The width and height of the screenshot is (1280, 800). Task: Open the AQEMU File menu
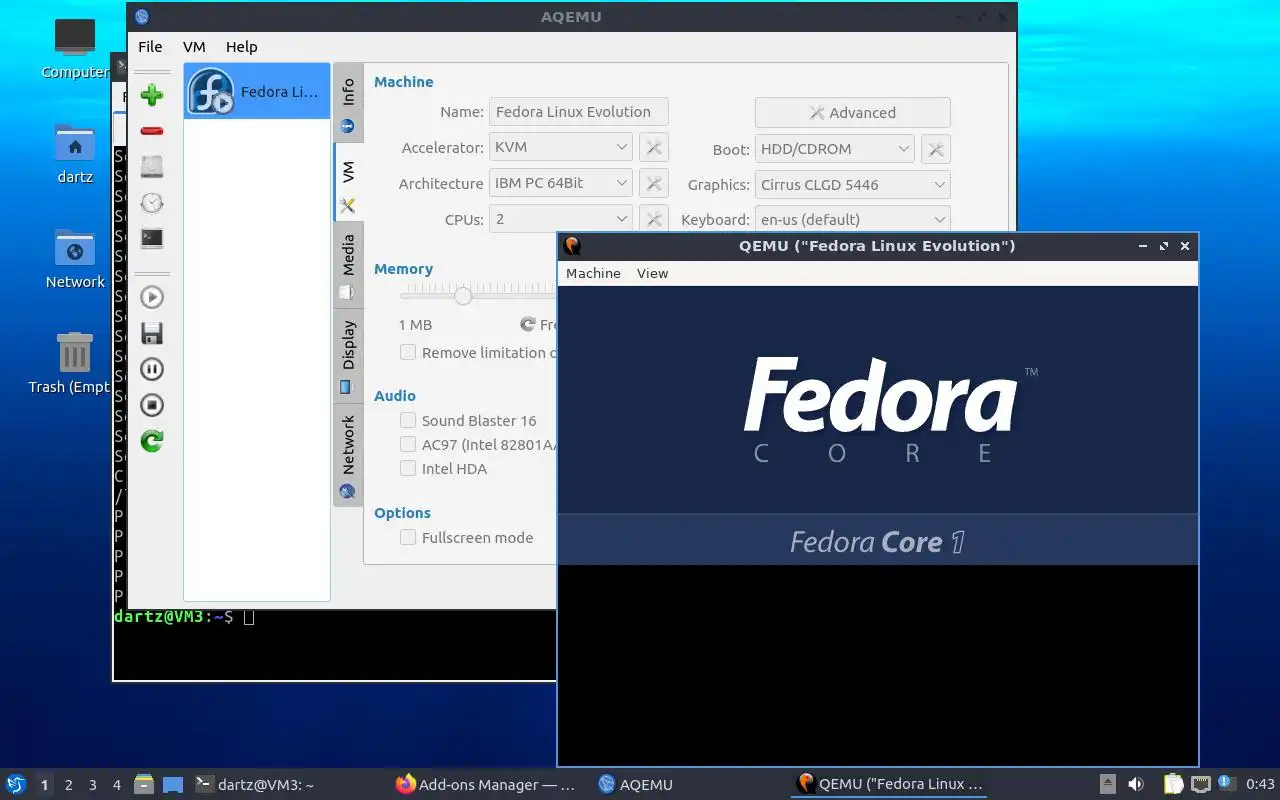point(150,47)
